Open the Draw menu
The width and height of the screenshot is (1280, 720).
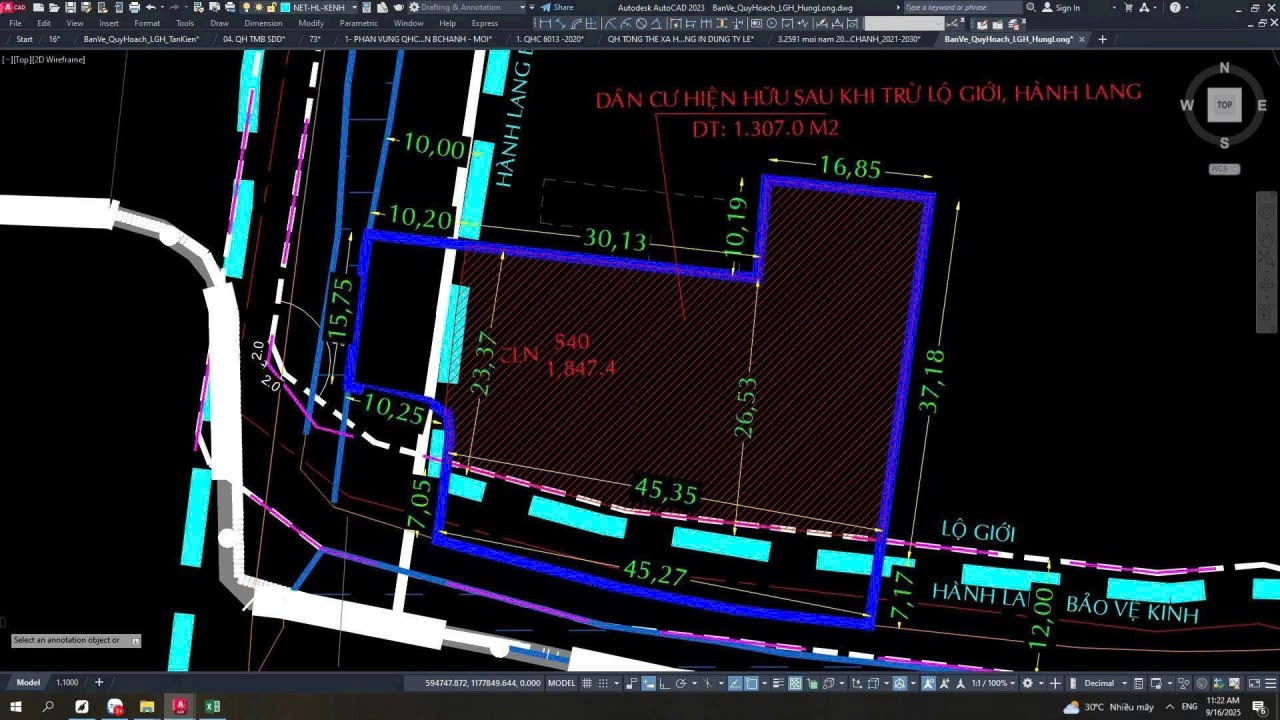point(219,23)
